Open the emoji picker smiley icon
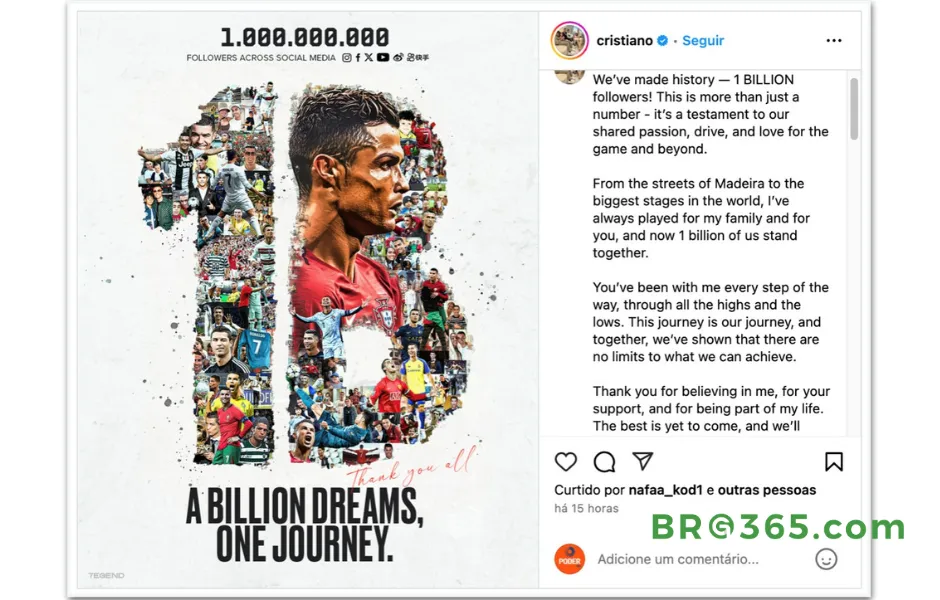The image size is (940, 600). click(826, 559)
